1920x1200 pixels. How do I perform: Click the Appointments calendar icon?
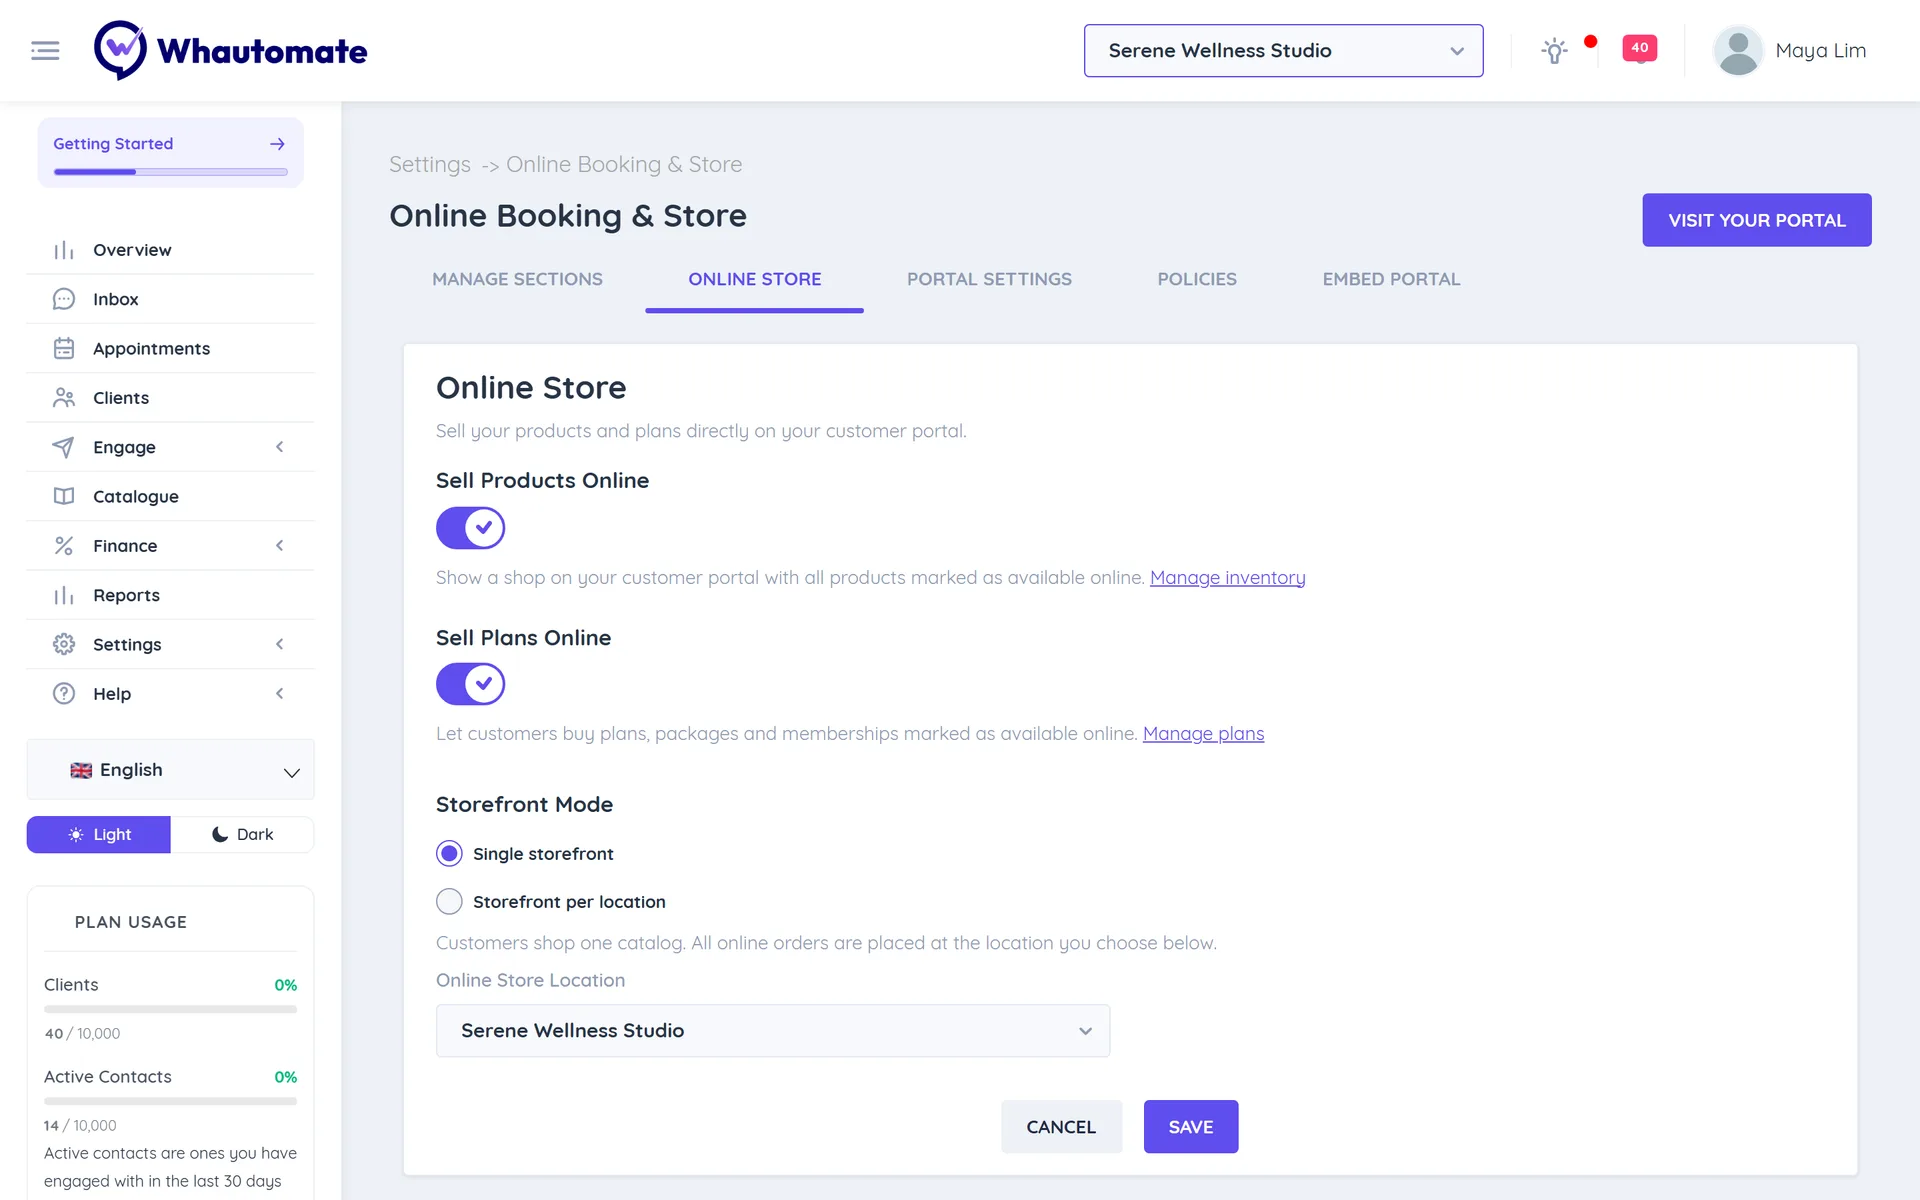point(64,348)
